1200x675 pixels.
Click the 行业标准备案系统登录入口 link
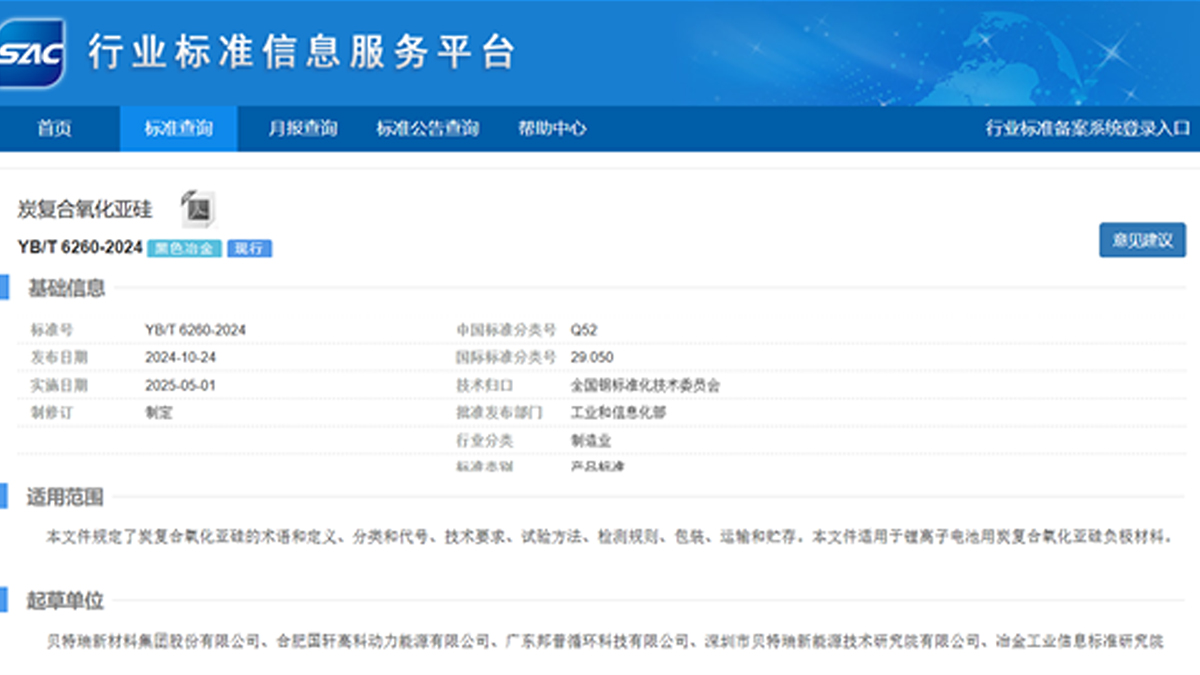pyautogui.click(x=1087, y=129)
